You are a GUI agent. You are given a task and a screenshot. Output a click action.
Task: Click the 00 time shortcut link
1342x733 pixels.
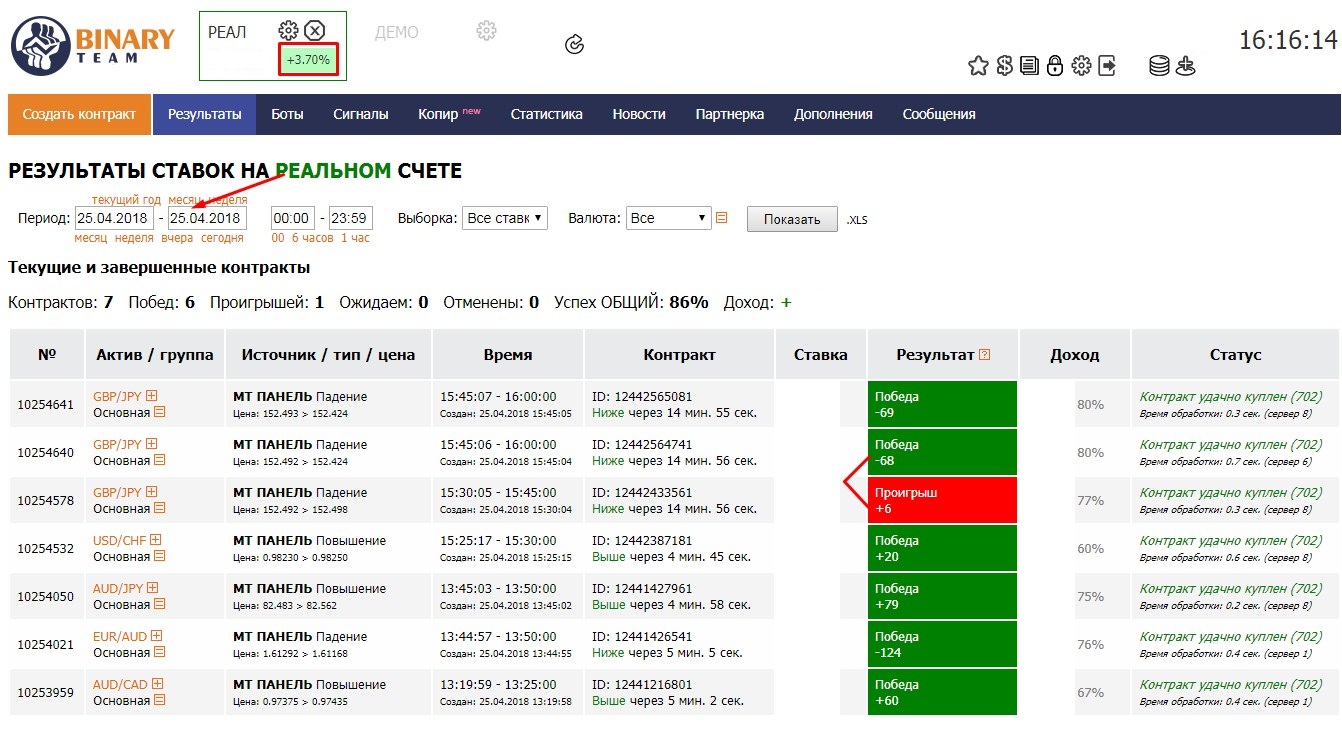pyautogui.click(x=278, y=238)
